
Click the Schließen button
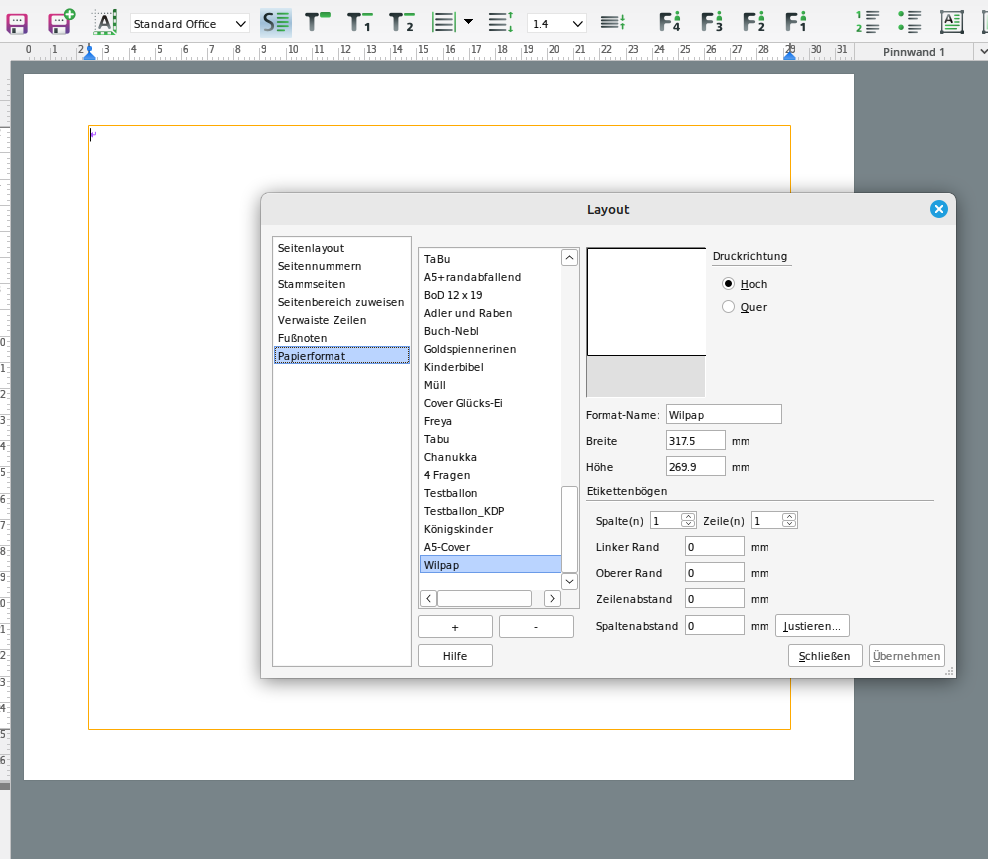coord(825,656)
